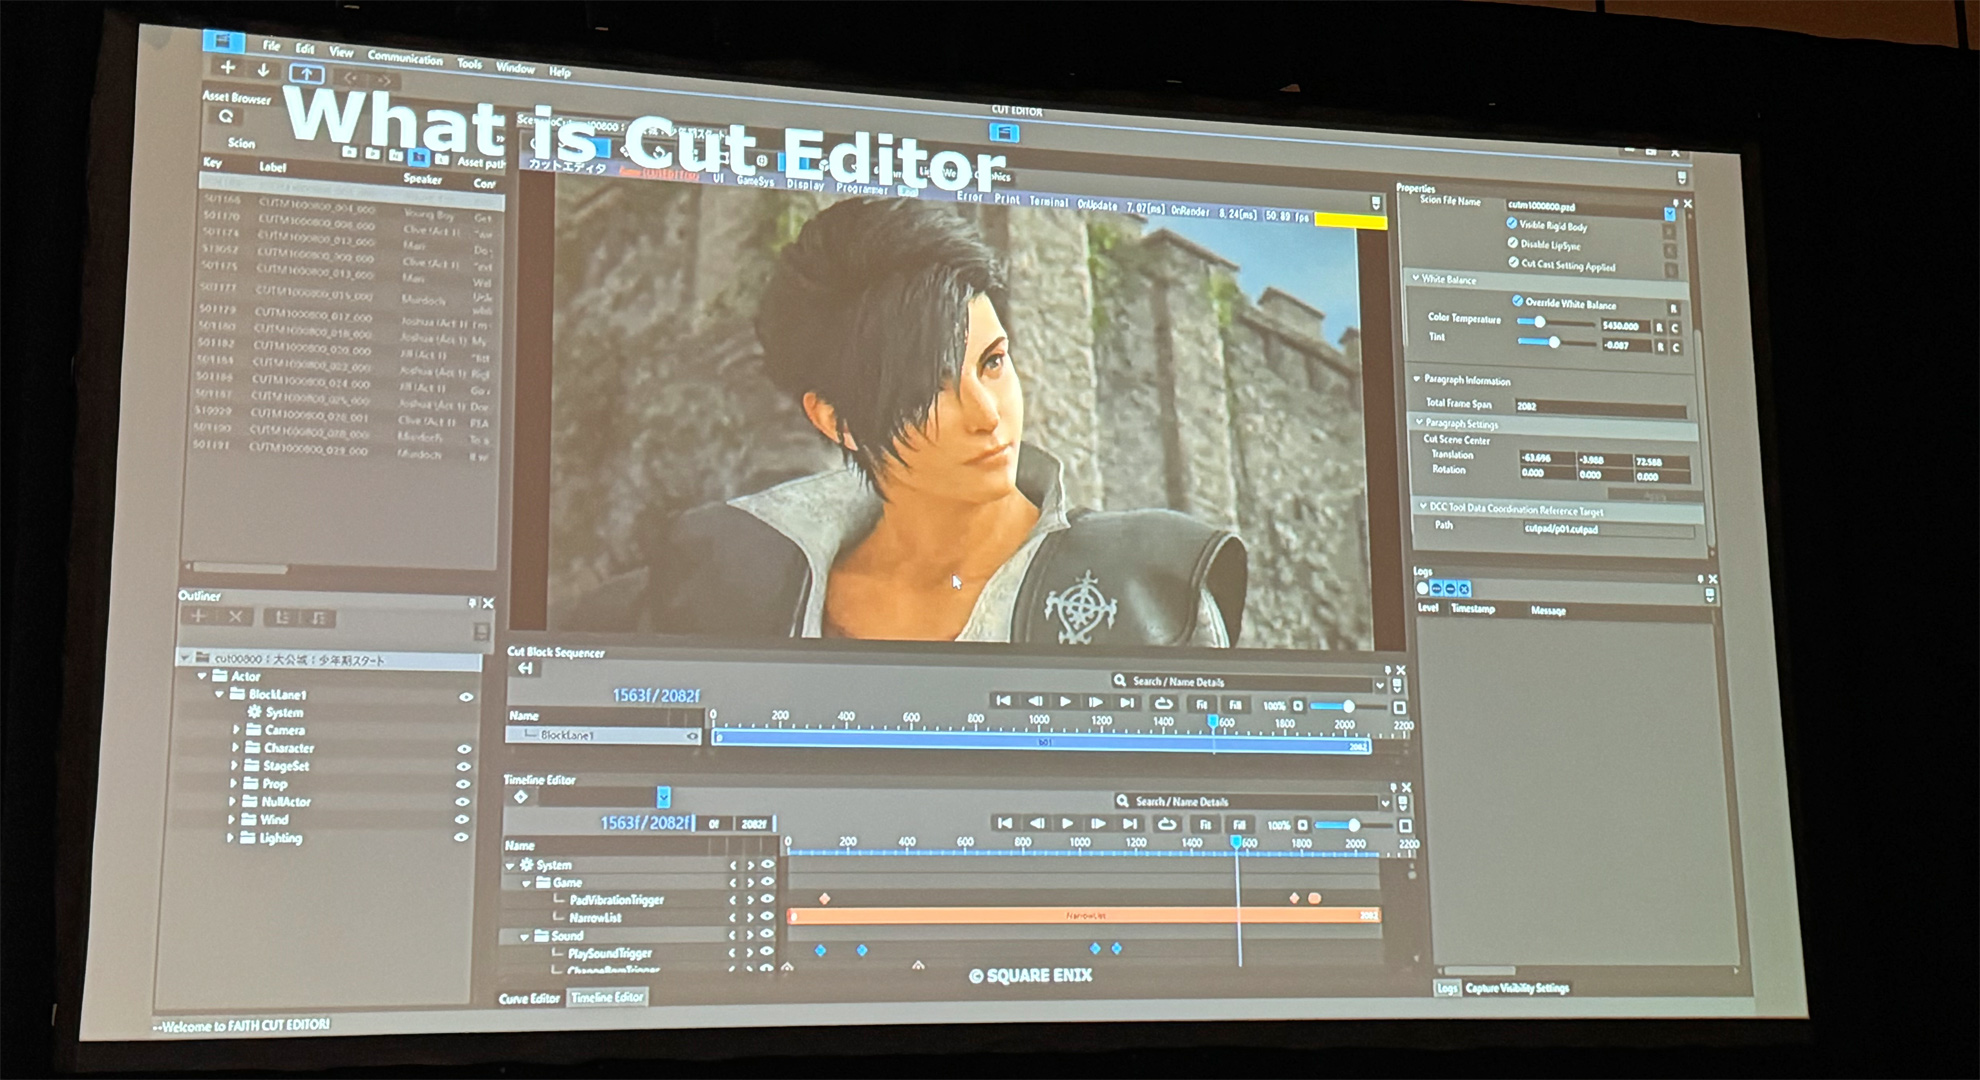1980x1080 pixels.
Task: Step forward one frame in Cut Block Sequencer
Action: tap(1095, 703)
